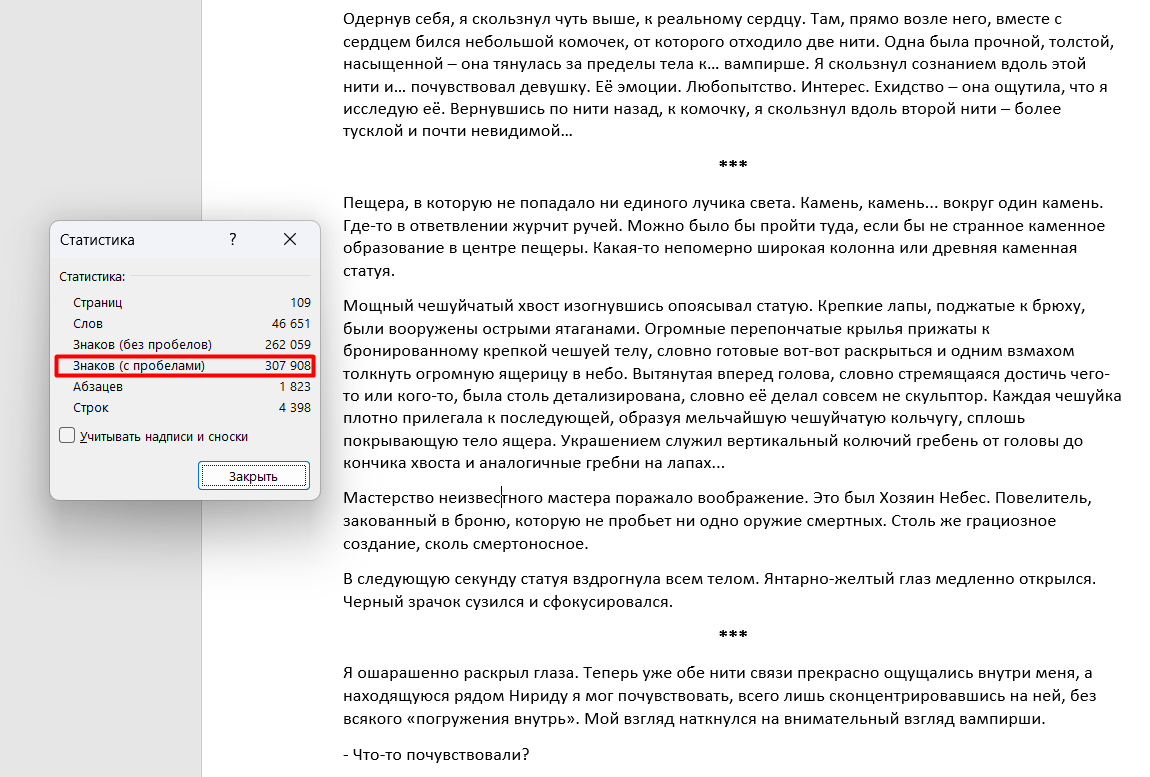Click highlighted Знаков (с пробелами) row
Viewport: 1150px width, 777px height.
(x=186, y=365)
